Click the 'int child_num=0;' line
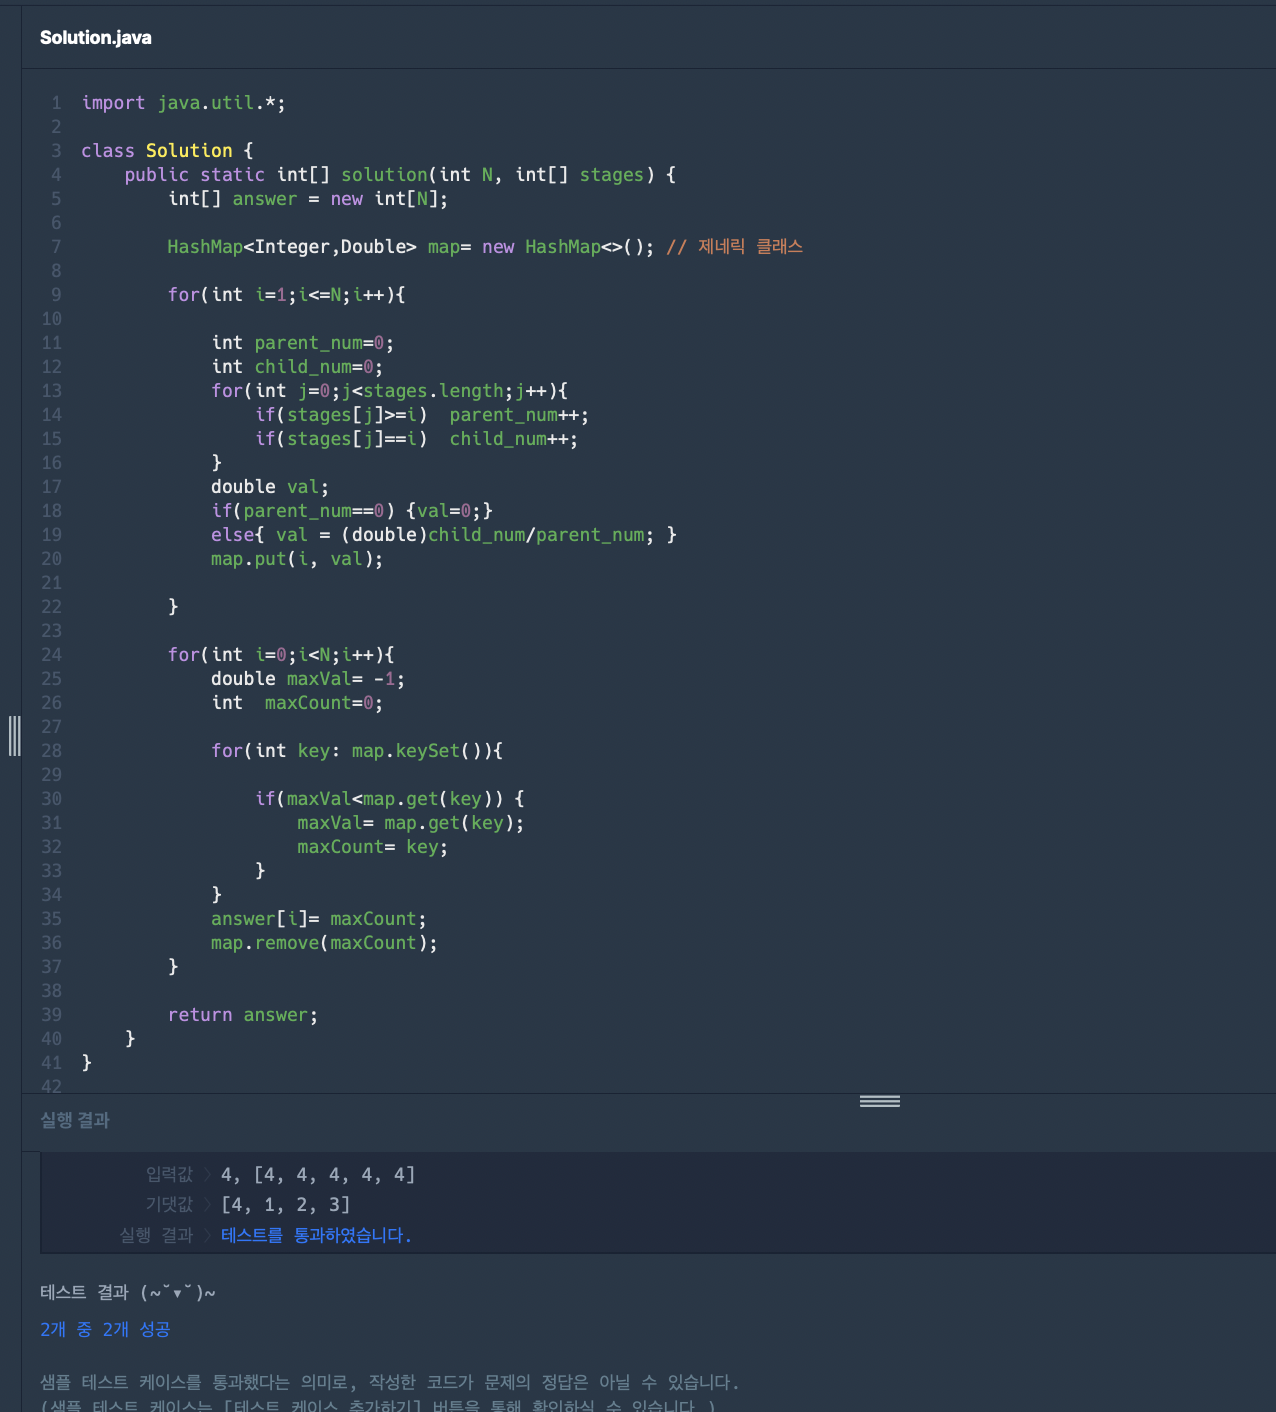Screen dimensions: 1276x1412 click(297, 367)
